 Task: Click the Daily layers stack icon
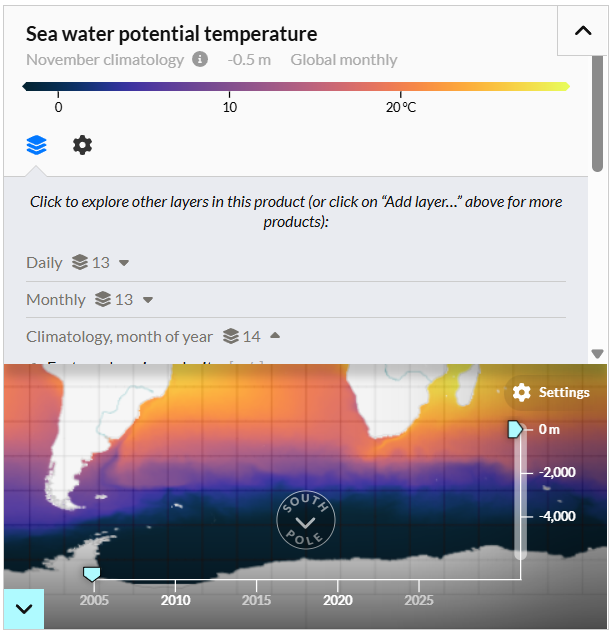(80, 262)
